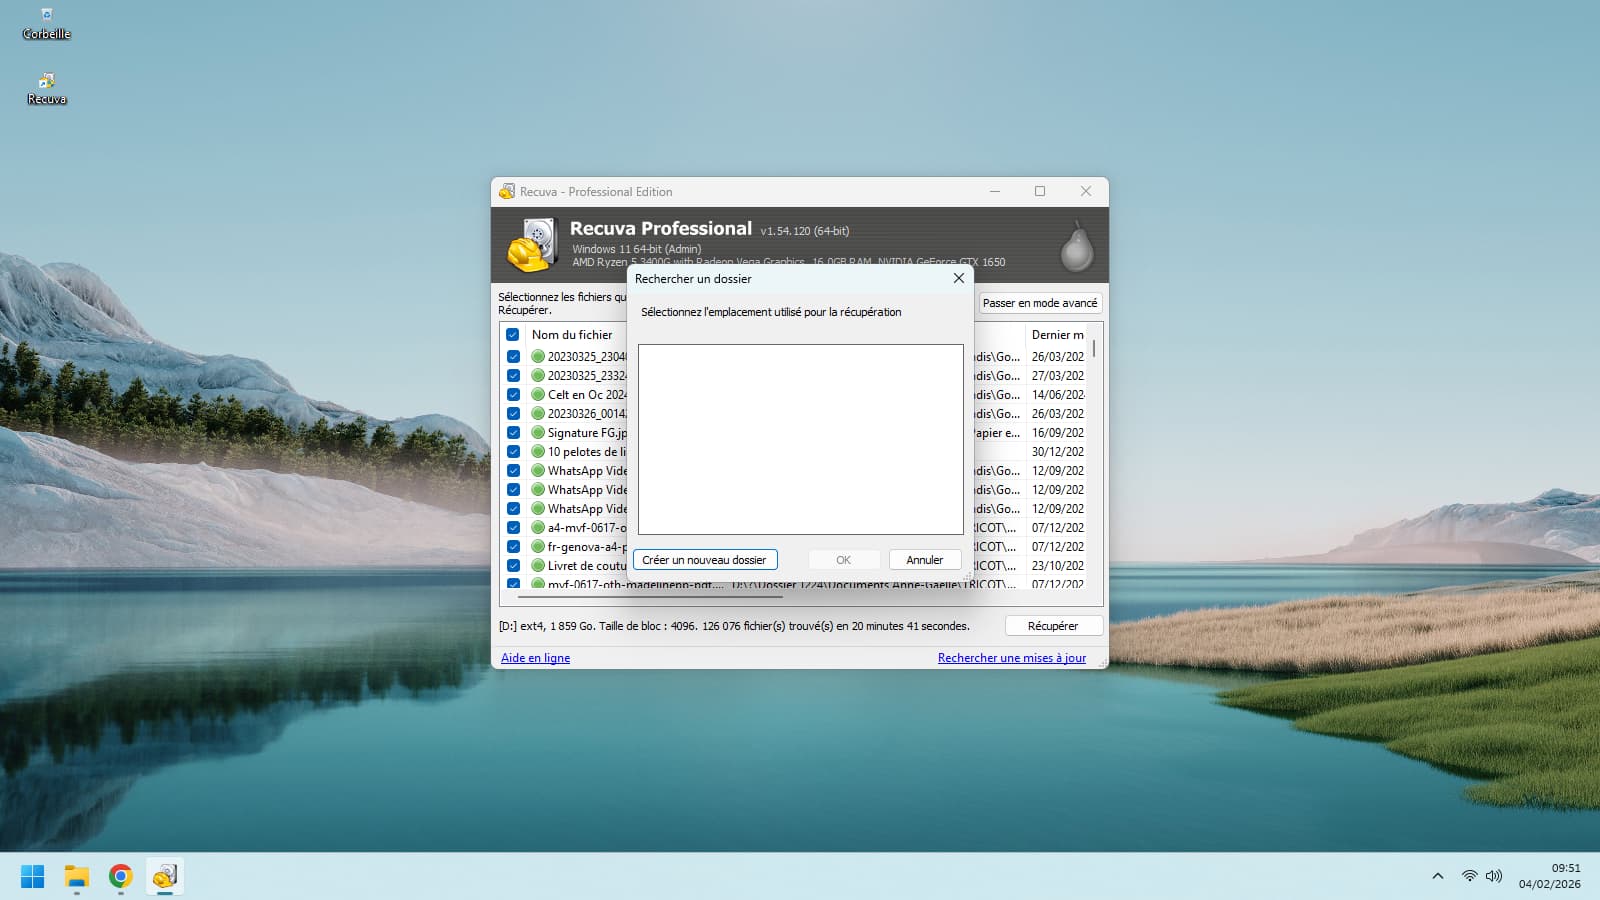Click the Recuva desktop shortcut icon
This screenshot has height=900, width=1600.
click(x=46, y=82)
